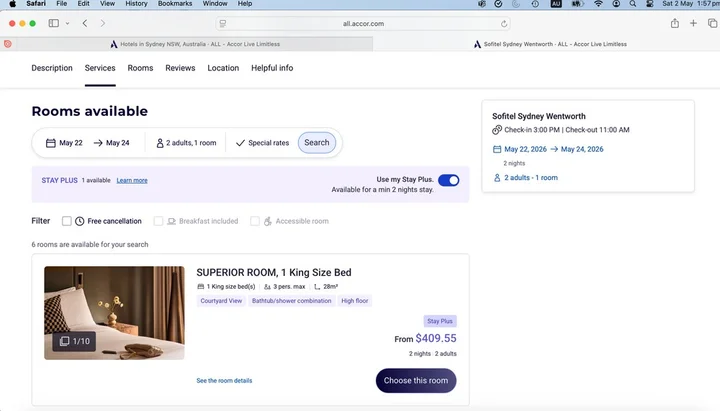Open the Bookmarks menu
The image size is (720, 411).
(175, 4)
